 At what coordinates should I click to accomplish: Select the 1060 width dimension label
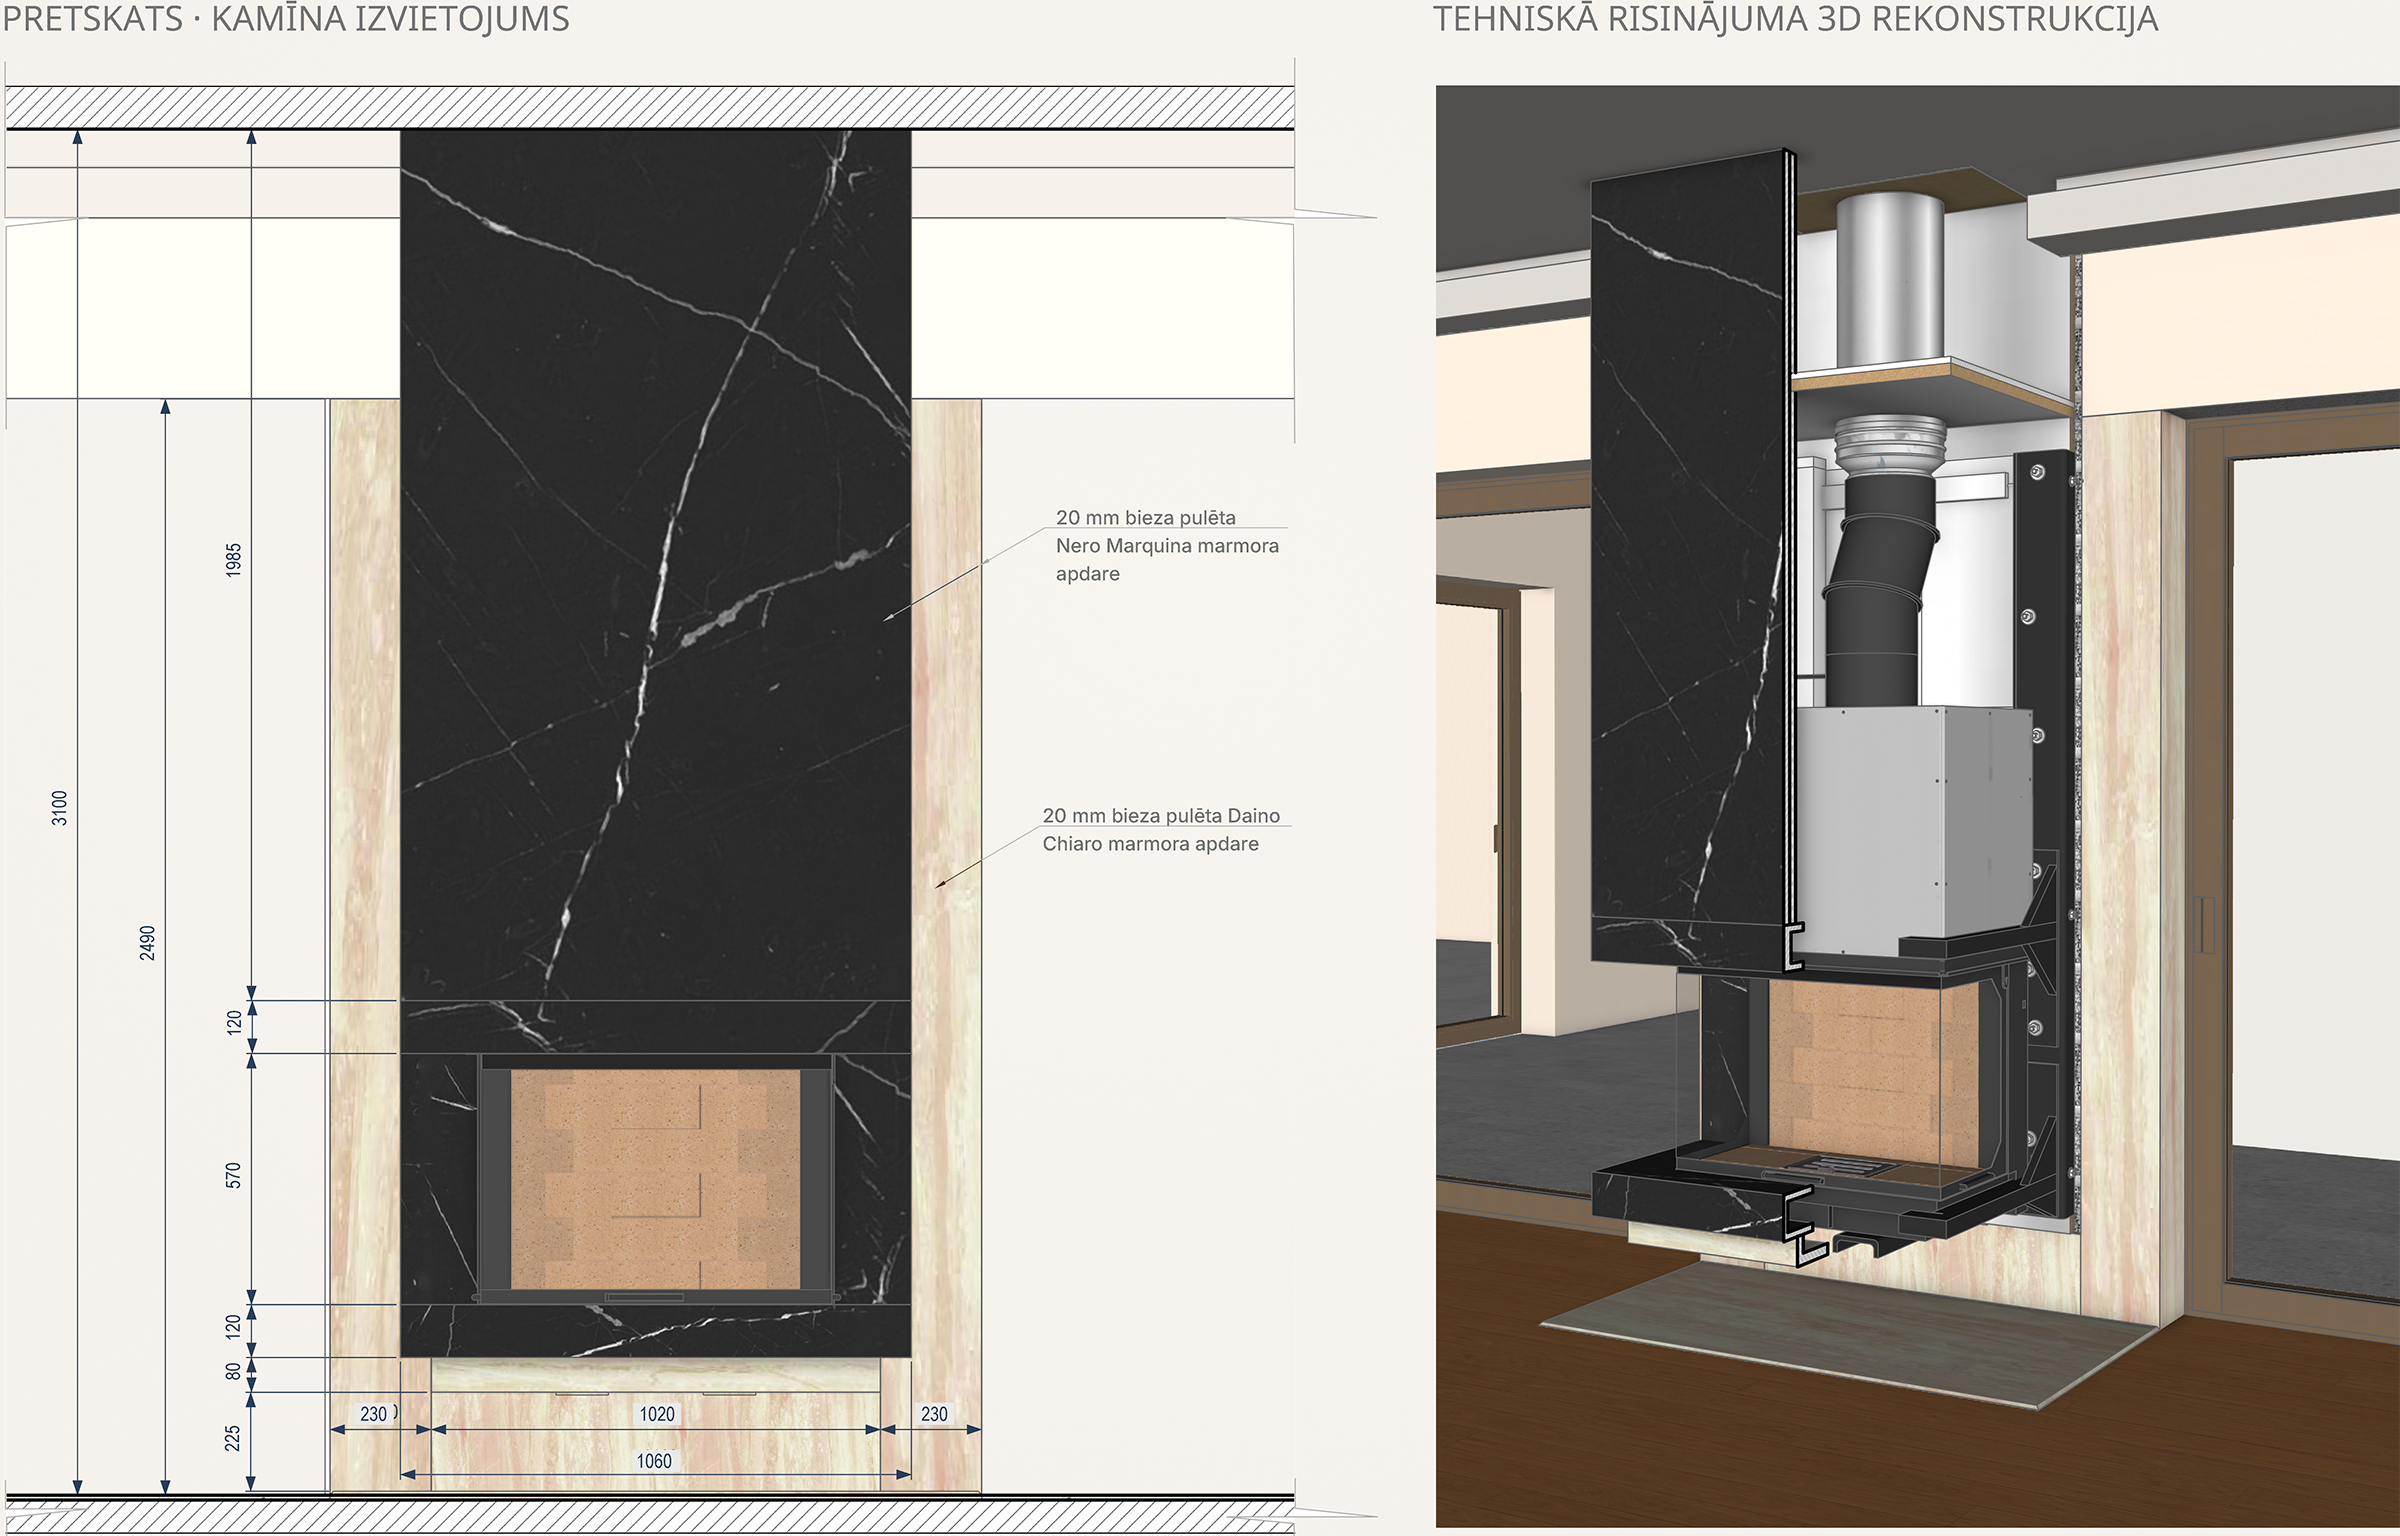[654, 1461]
